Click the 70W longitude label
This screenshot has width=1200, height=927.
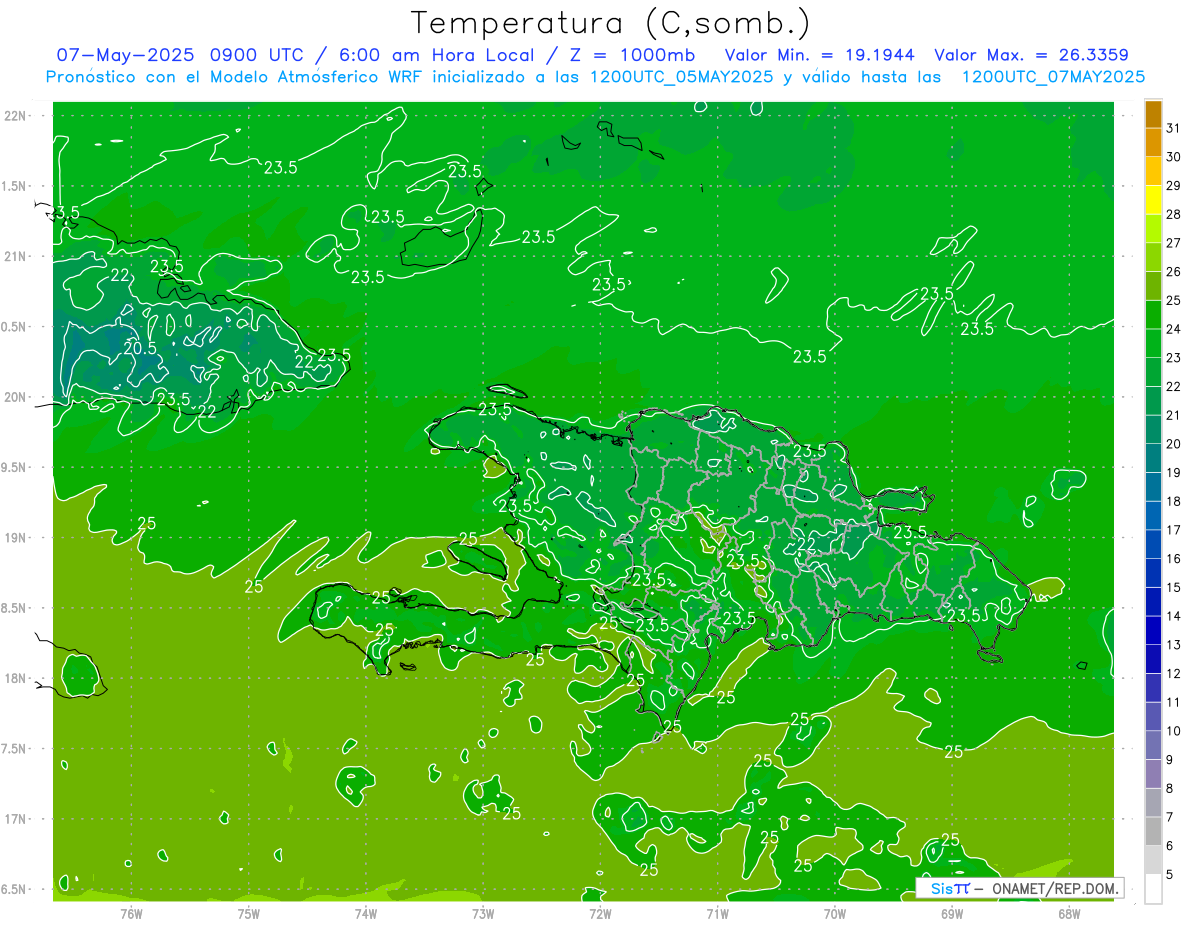[835, 913]
